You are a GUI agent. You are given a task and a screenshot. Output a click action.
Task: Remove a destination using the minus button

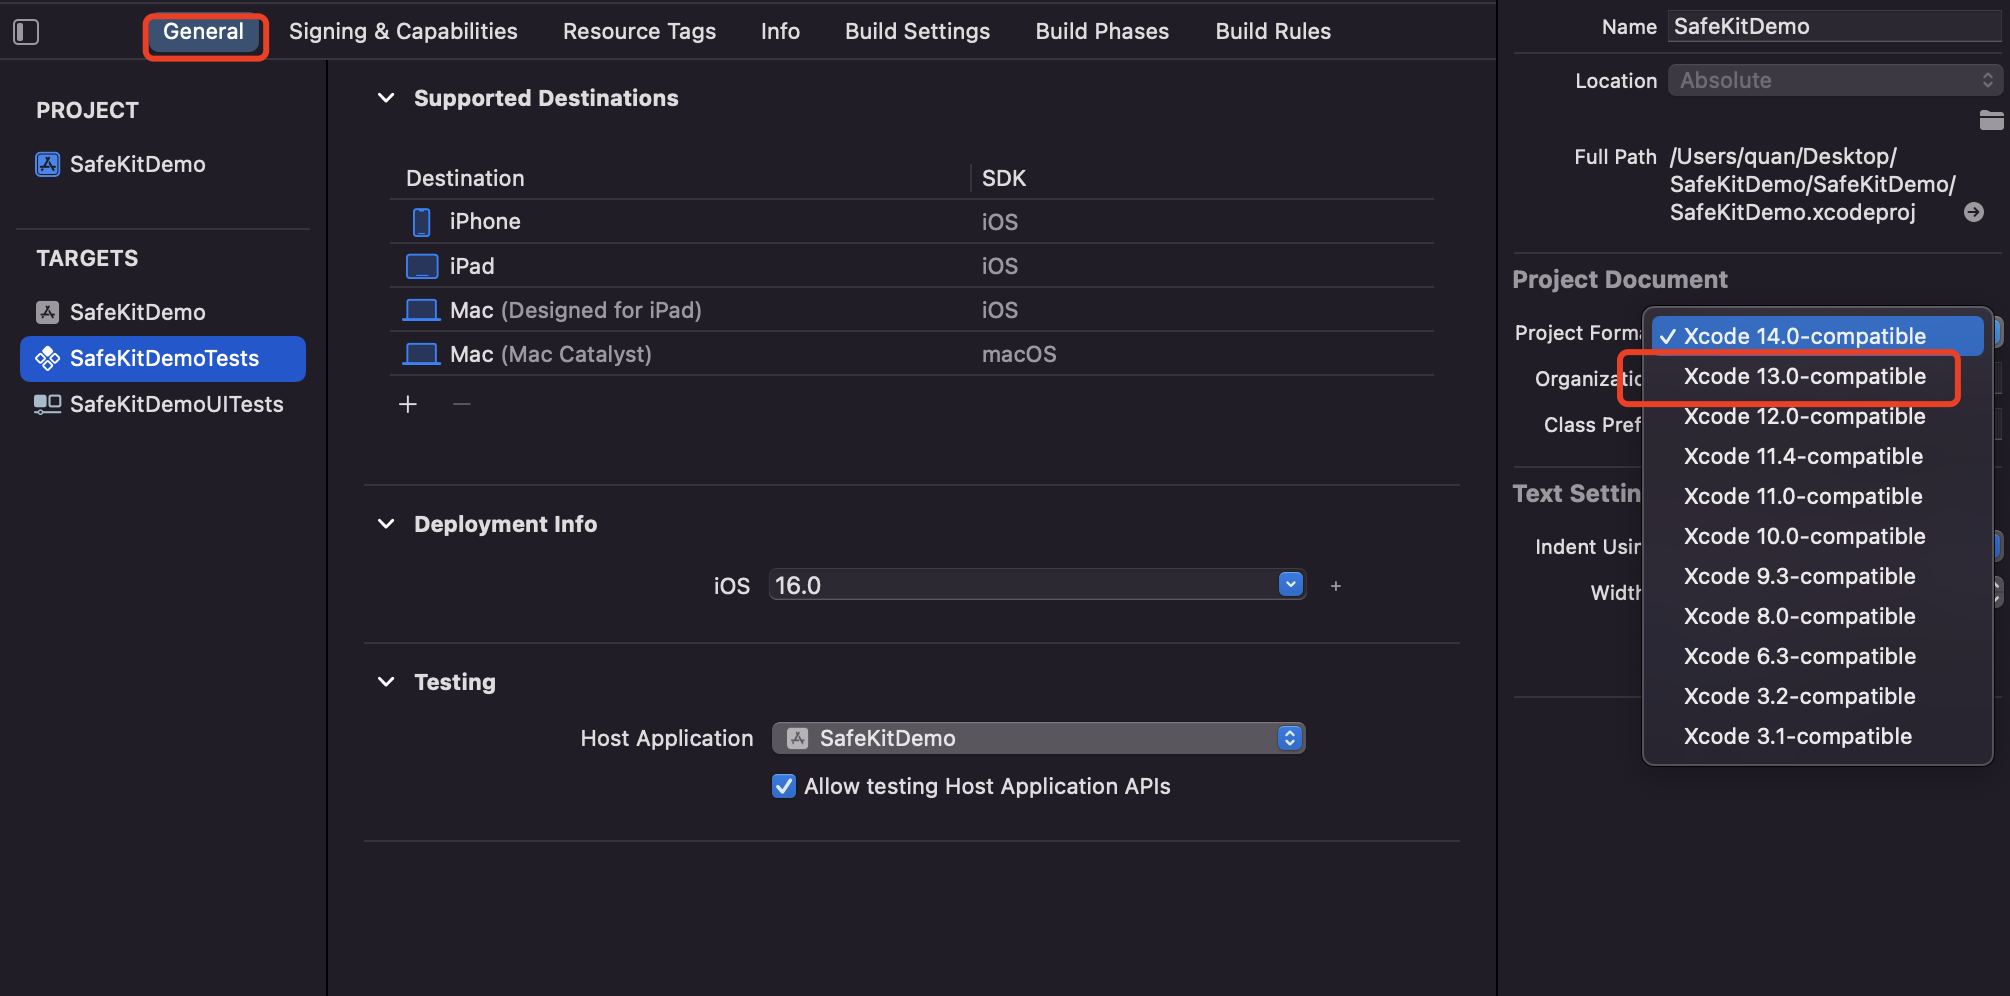(461, 404)
